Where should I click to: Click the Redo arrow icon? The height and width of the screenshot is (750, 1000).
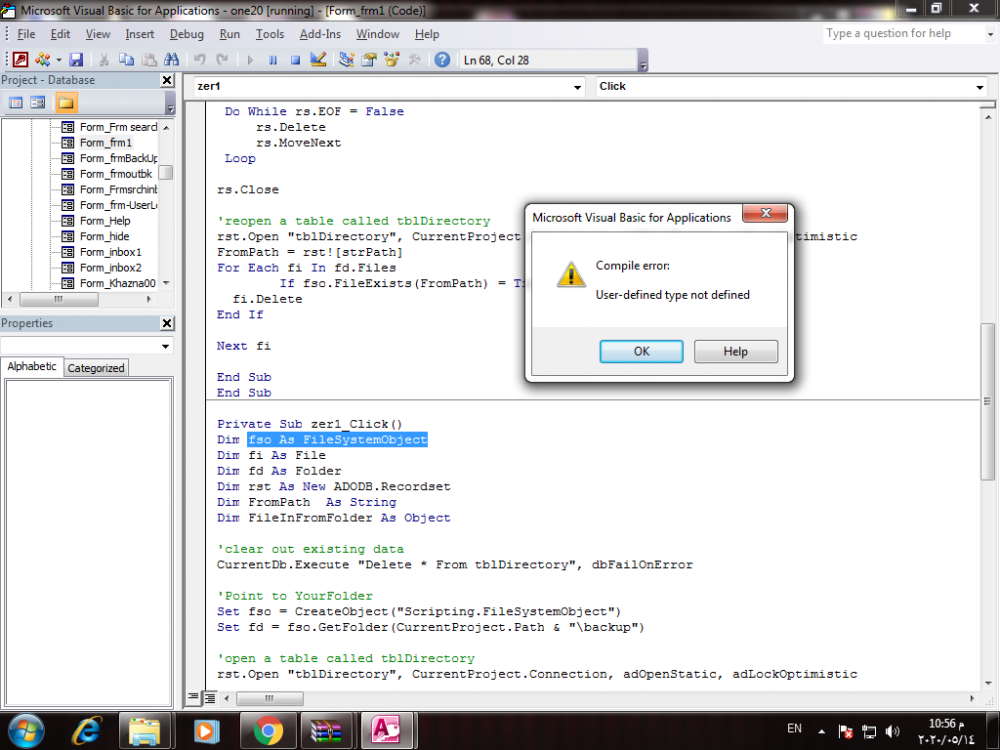tap(222, 59)
